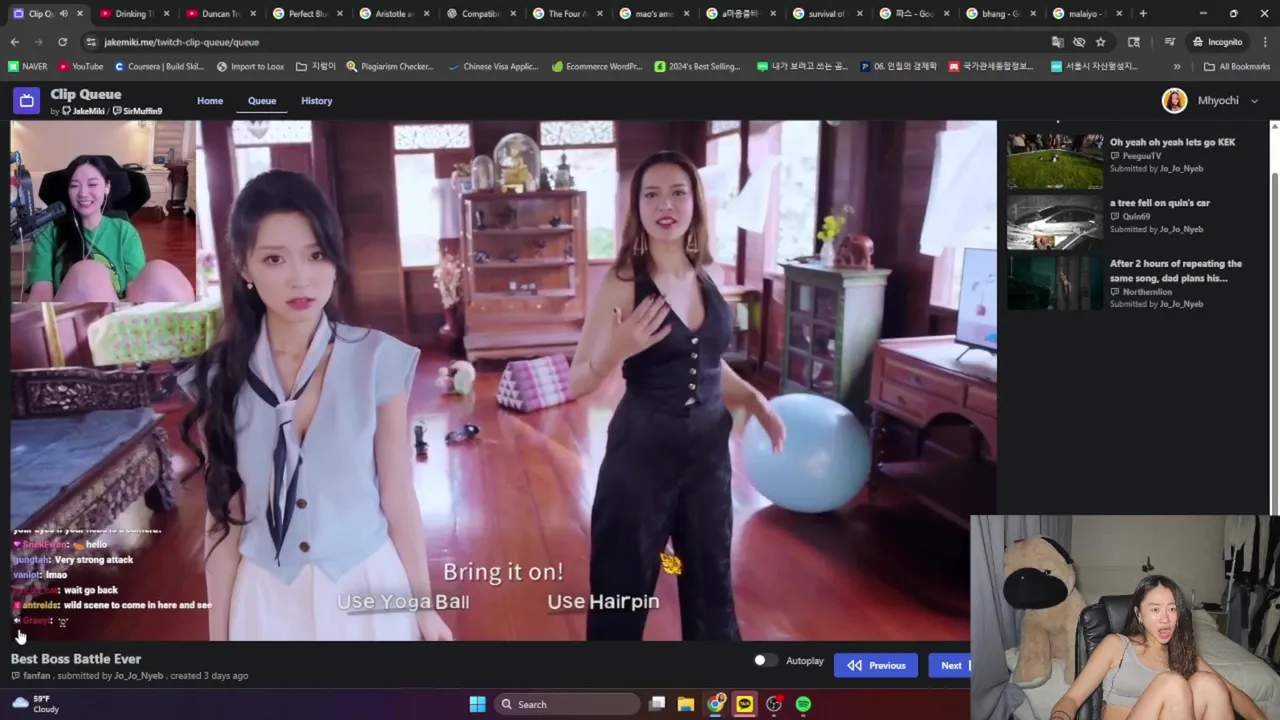The width and height of the screenshot is (1280, 720).
Task: Open a new browser tab with plus icon
Action: coord(1143,14)
